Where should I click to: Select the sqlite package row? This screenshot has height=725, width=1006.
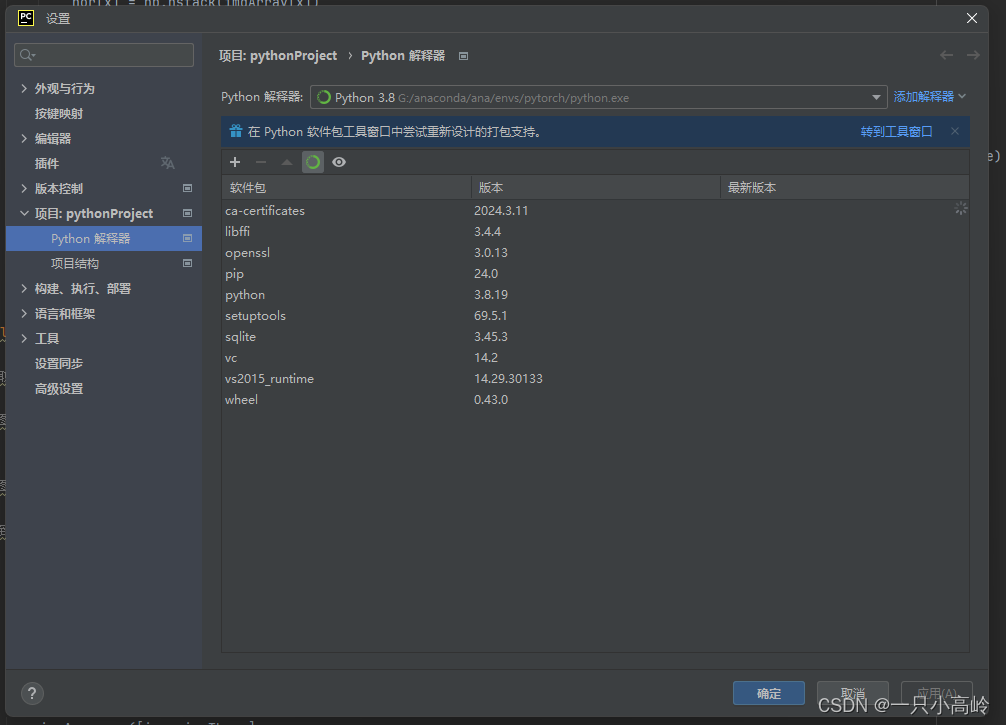click(x=595, y=337)
